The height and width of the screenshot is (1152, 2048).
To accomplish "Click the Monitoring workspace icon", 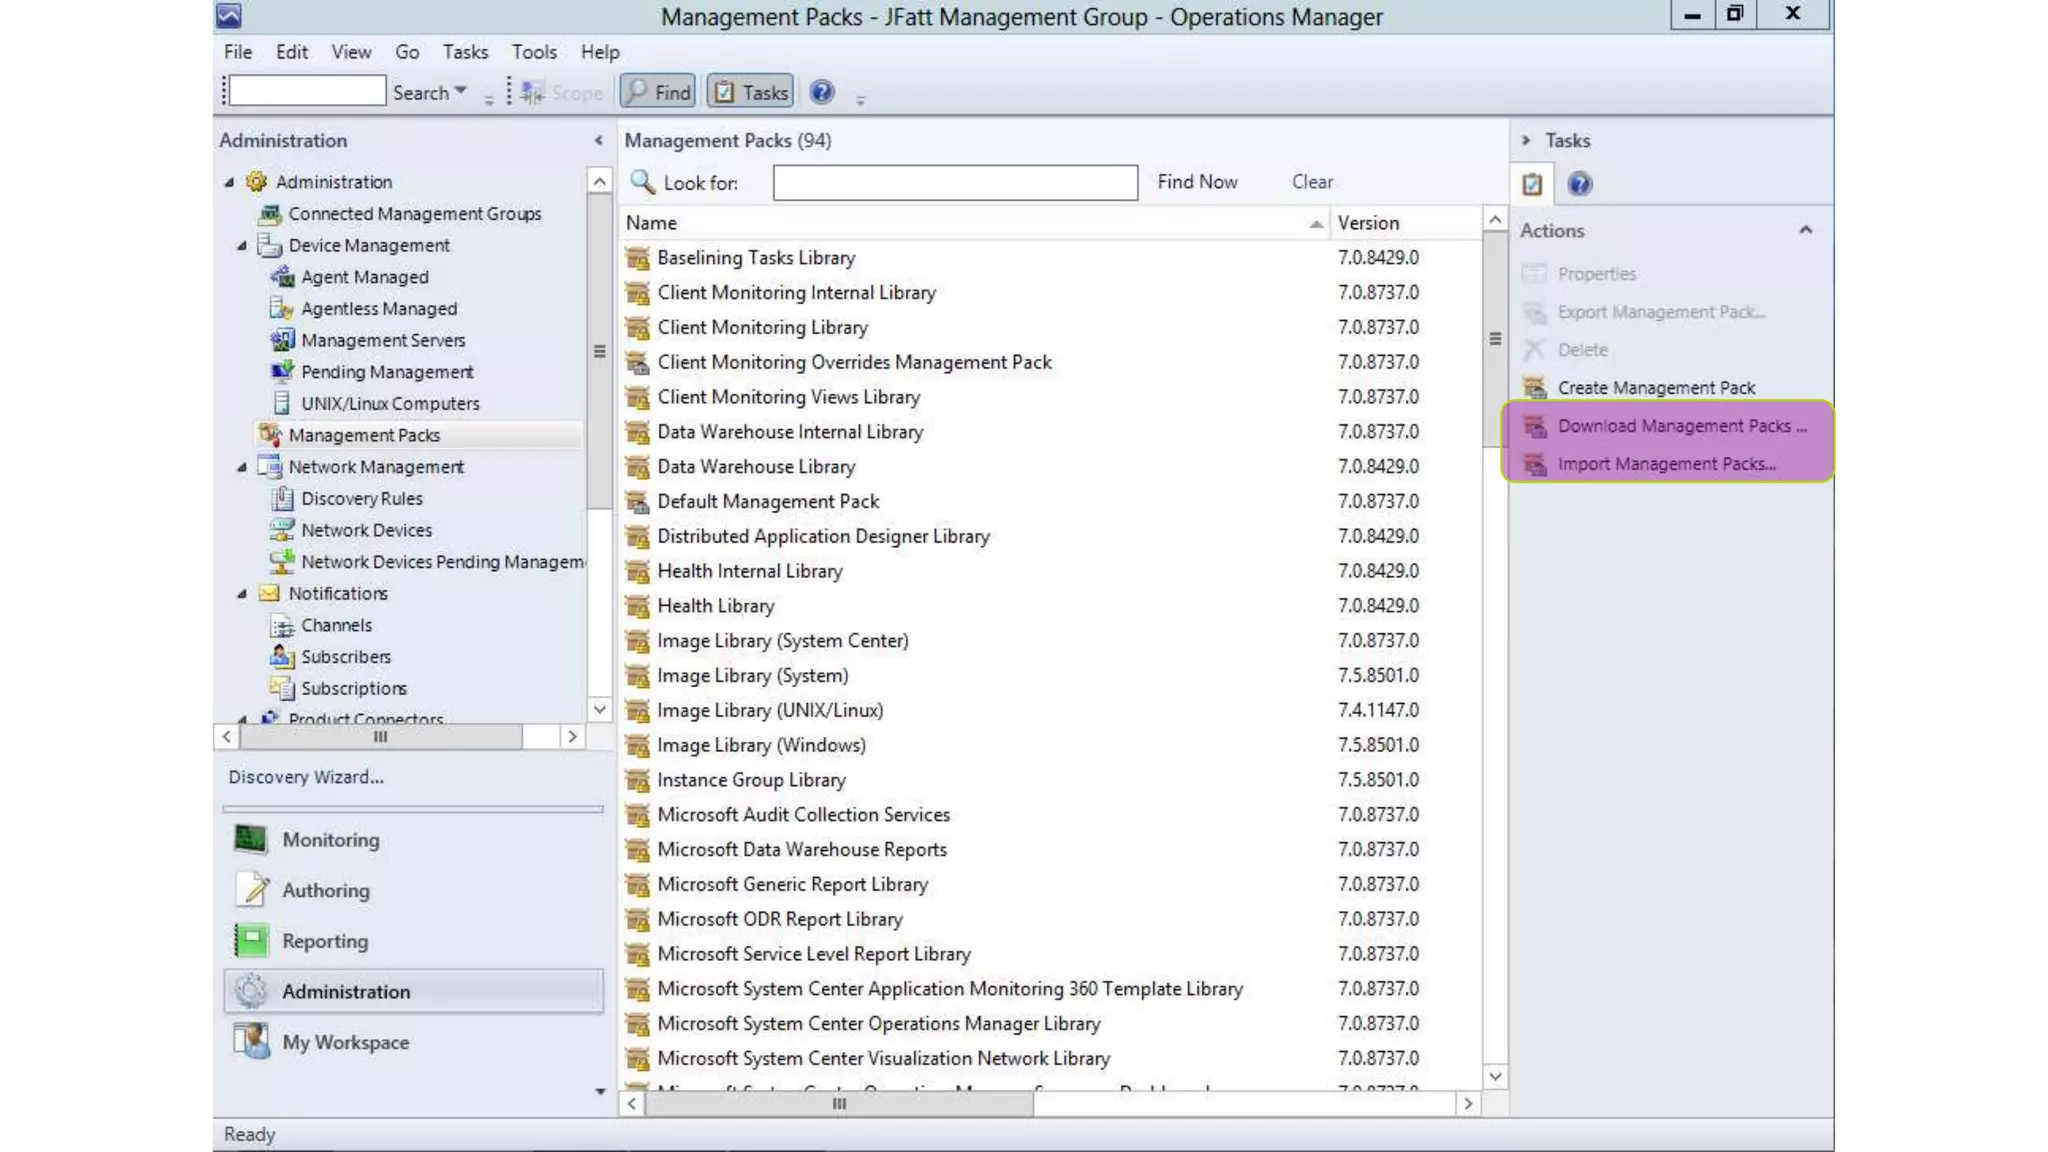I will [x=251, y=839].
